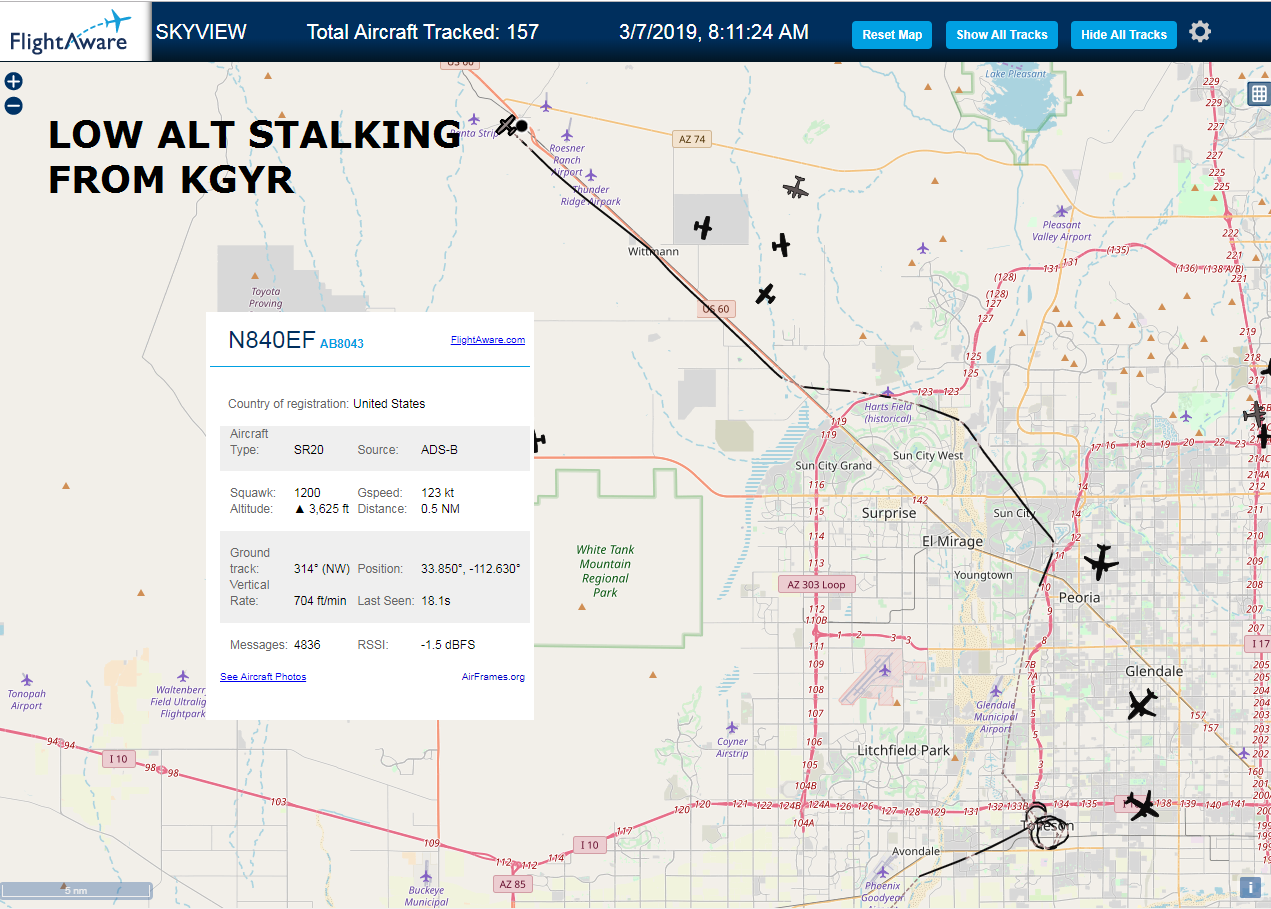Open See Aircraft Photos link
The width and height of the screenshot is (1271, 909).
click(263, 677)
